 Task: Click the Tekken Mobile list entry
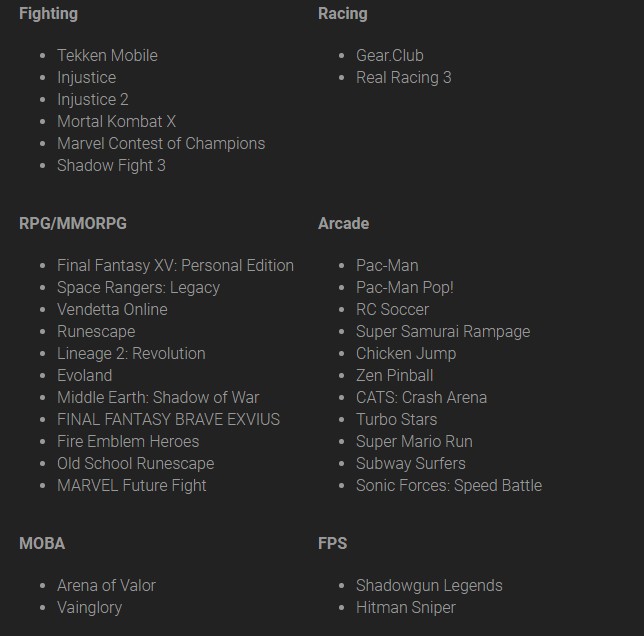point(107,55)
